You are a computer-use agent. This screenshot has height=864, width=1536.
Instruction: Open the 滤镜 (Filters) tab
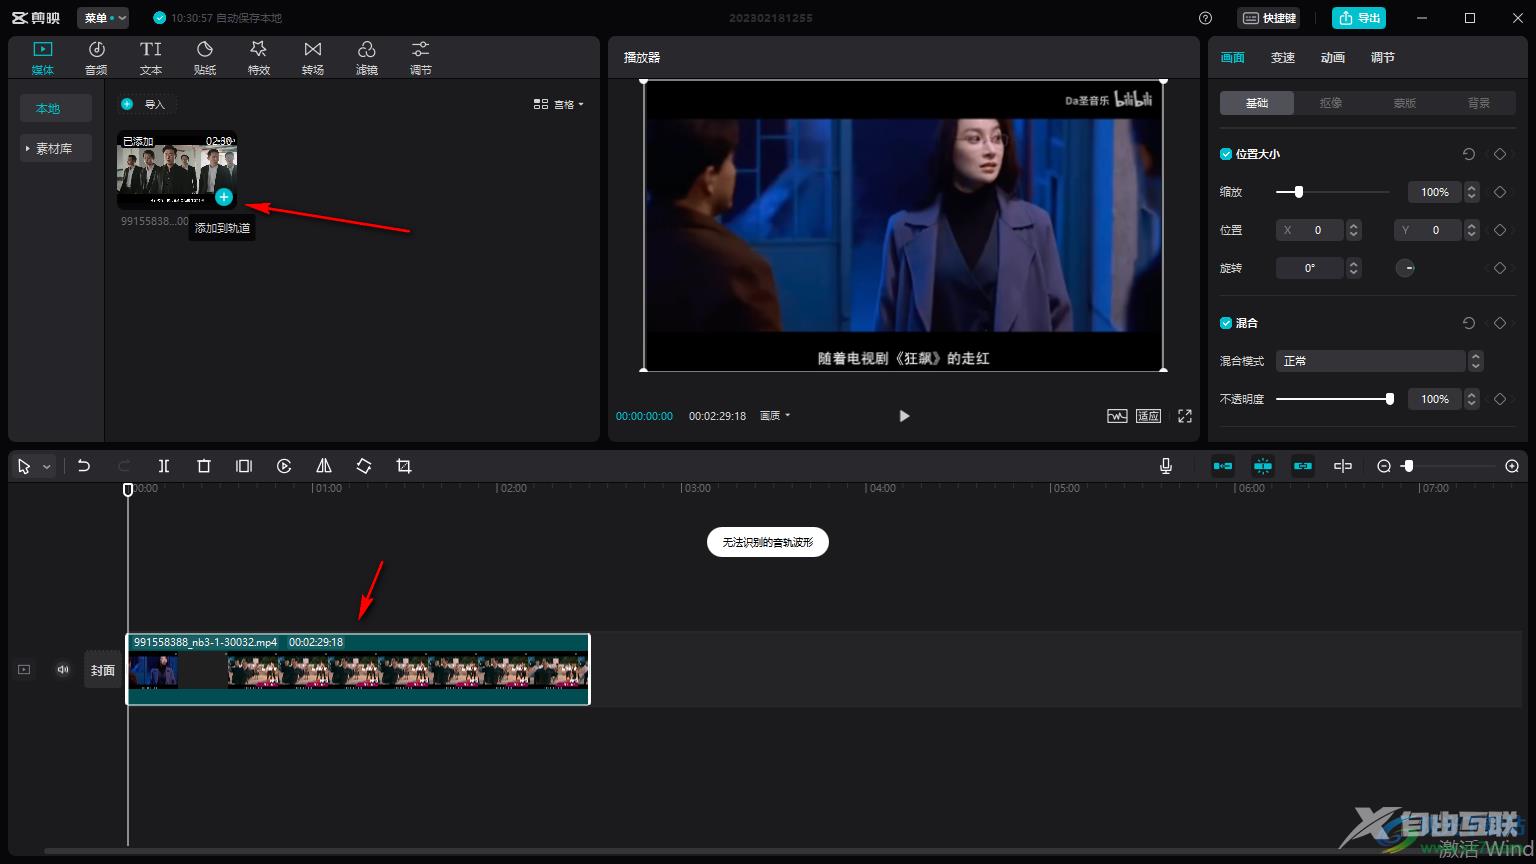(x=366, y=58)
